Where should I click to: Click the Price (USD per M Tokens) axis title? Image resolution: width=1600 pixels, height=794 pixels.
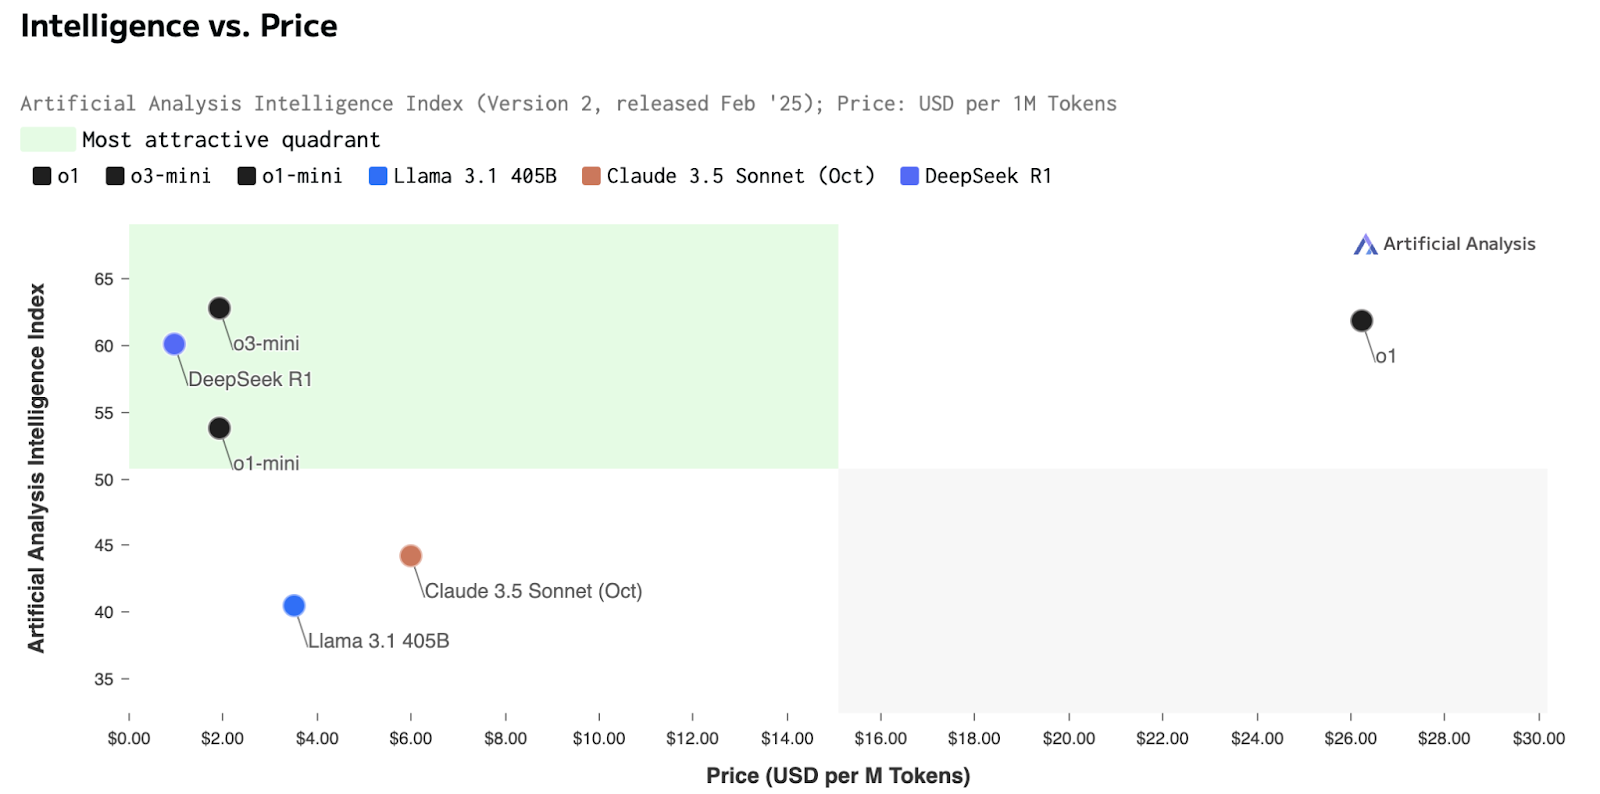[838, 776]
